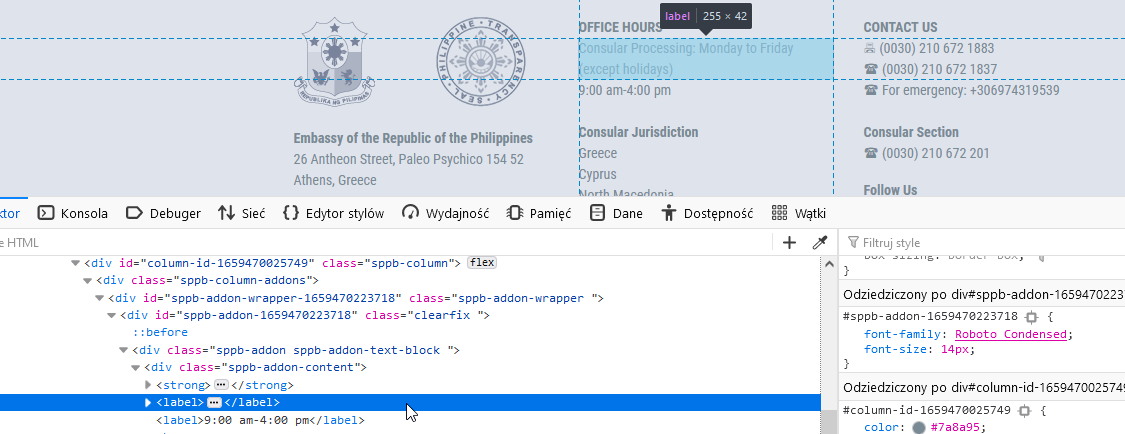
Task: Collapse the sppb-column-addons div node
Action: (x=88, y=281)
